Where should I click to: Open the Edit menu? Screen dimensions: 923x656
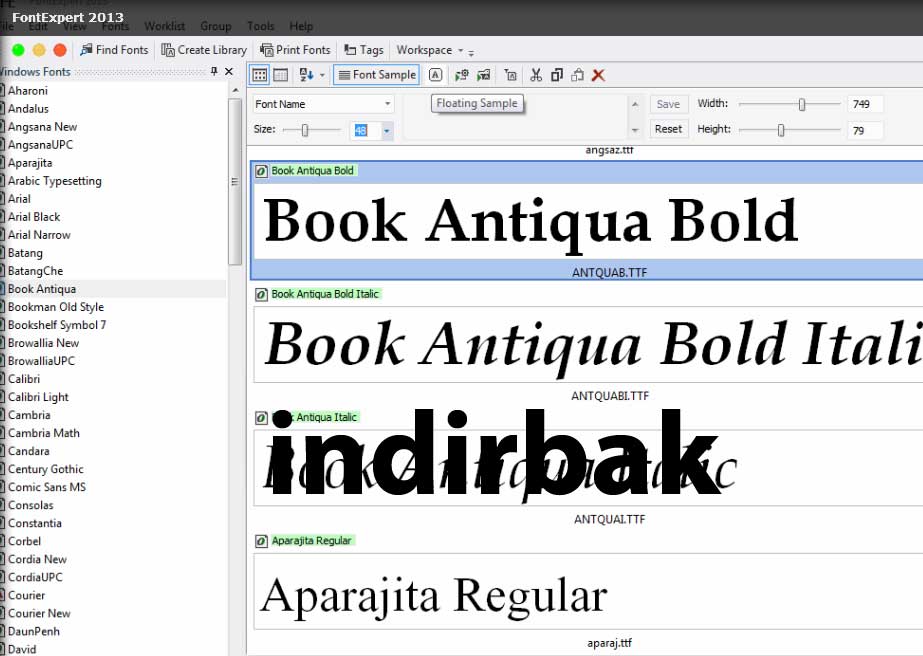38,26
